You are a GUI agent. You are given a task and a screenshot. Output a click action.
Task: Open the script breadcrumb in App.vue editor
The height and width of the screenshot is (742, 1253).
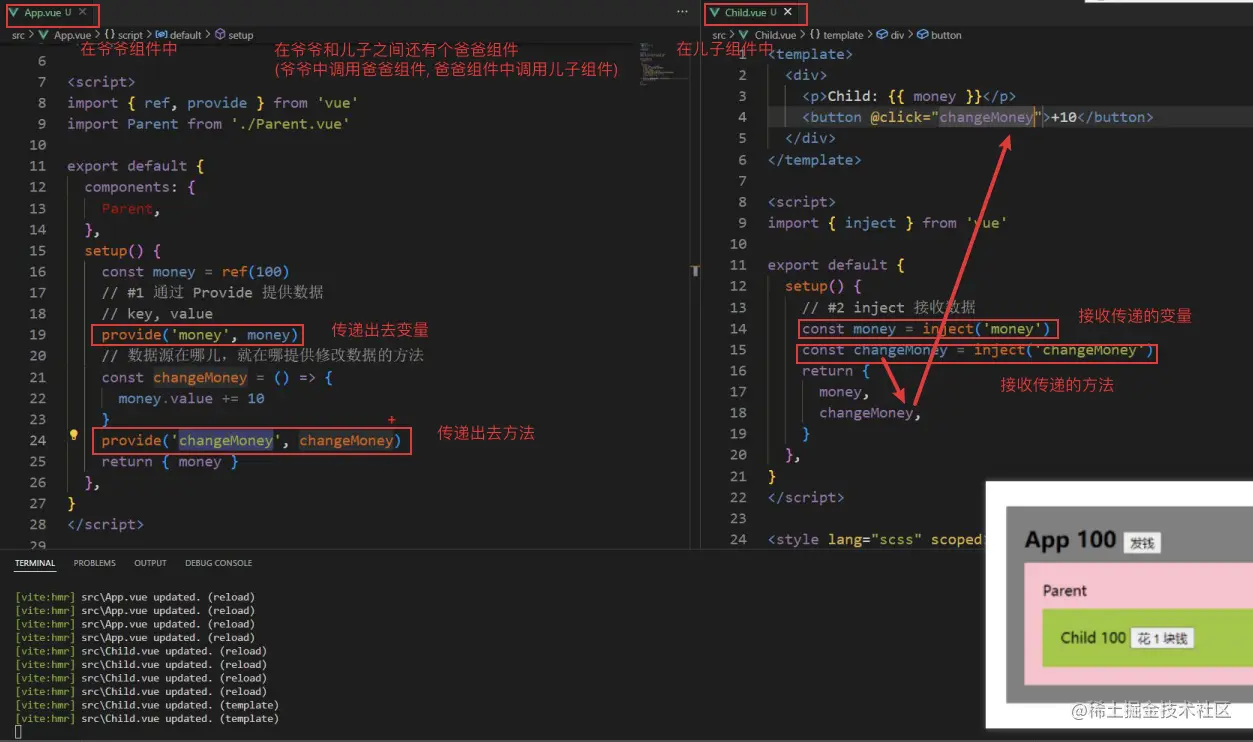point(123,35)
